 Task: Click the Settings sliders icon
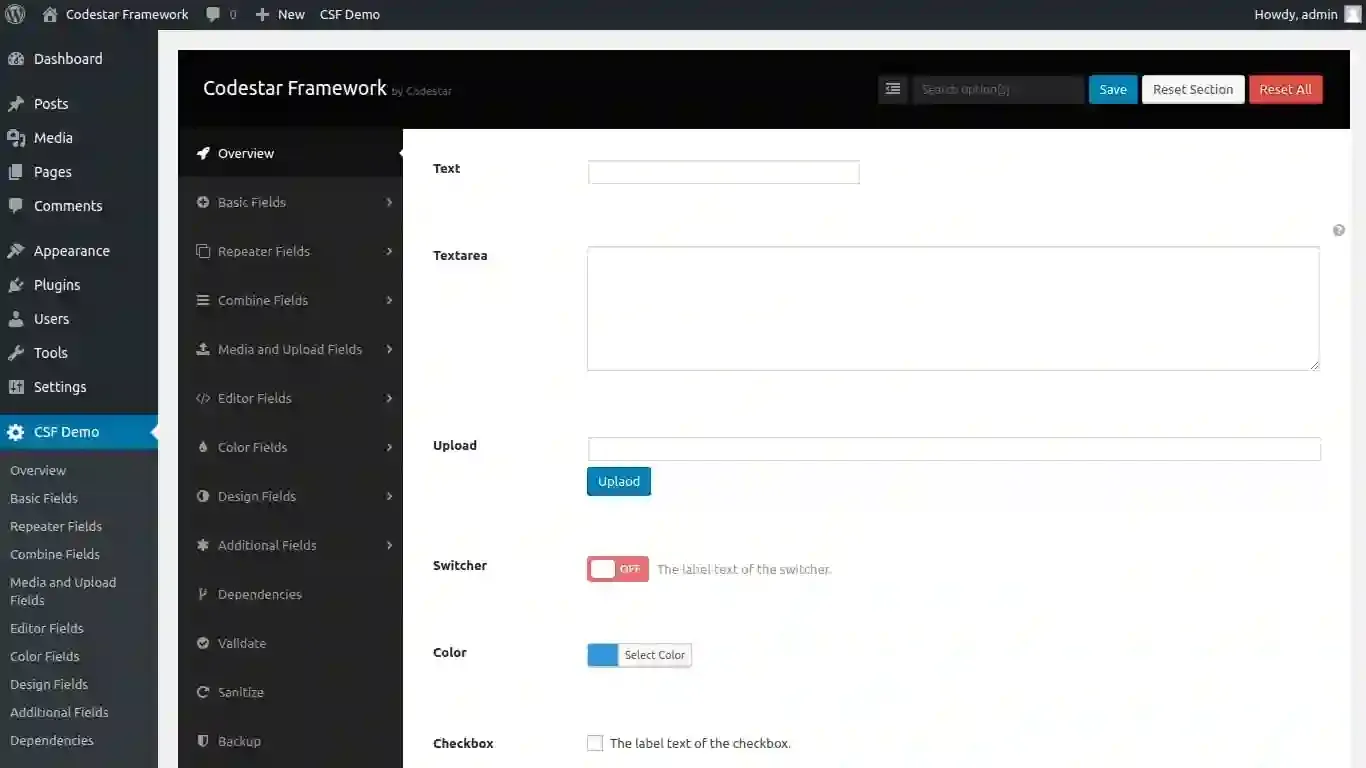(16, 387)
